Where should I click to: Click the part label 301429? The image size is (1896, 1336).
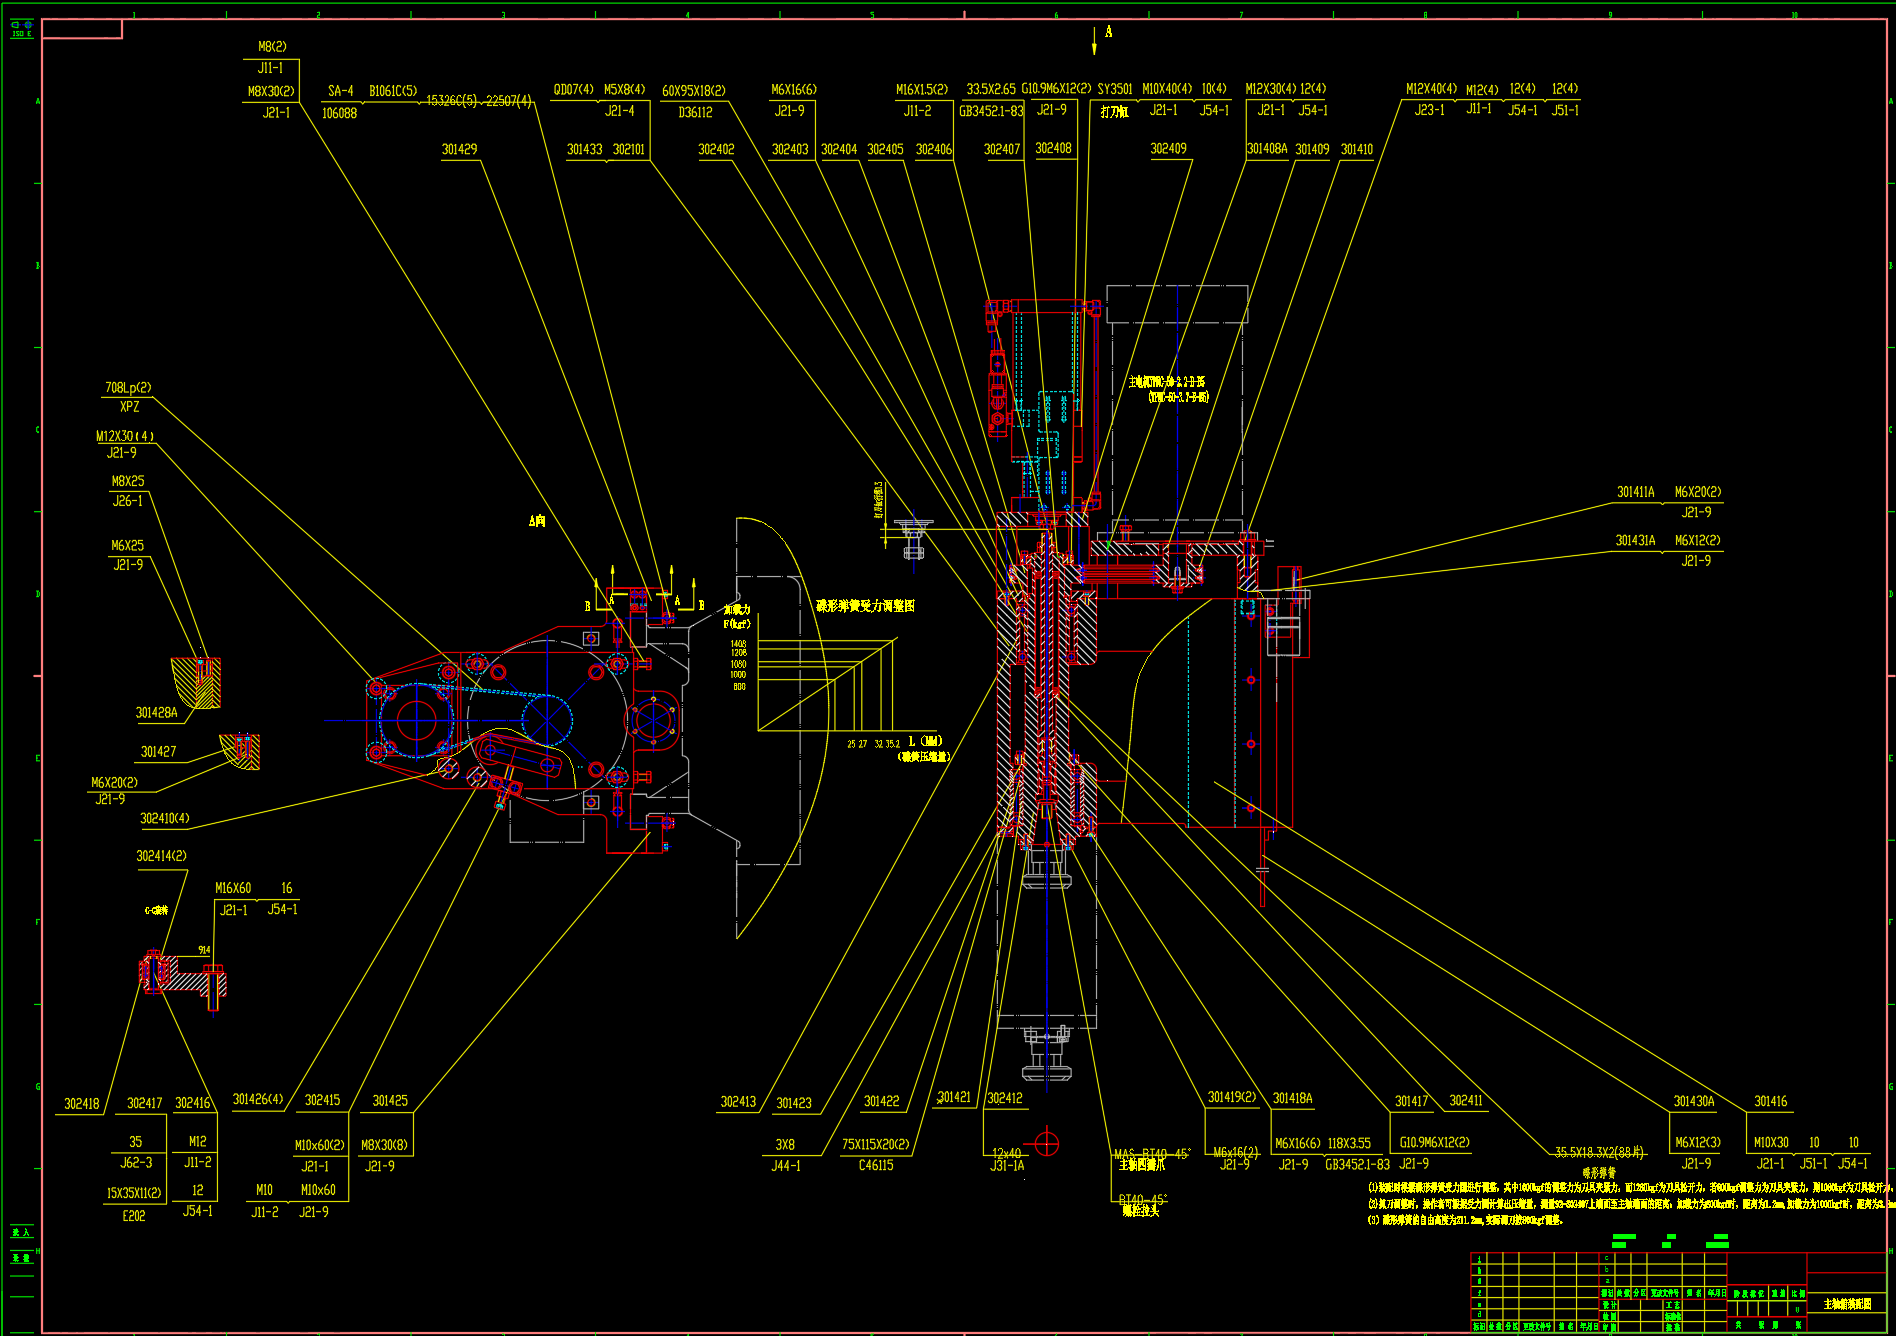click(460, 149)
